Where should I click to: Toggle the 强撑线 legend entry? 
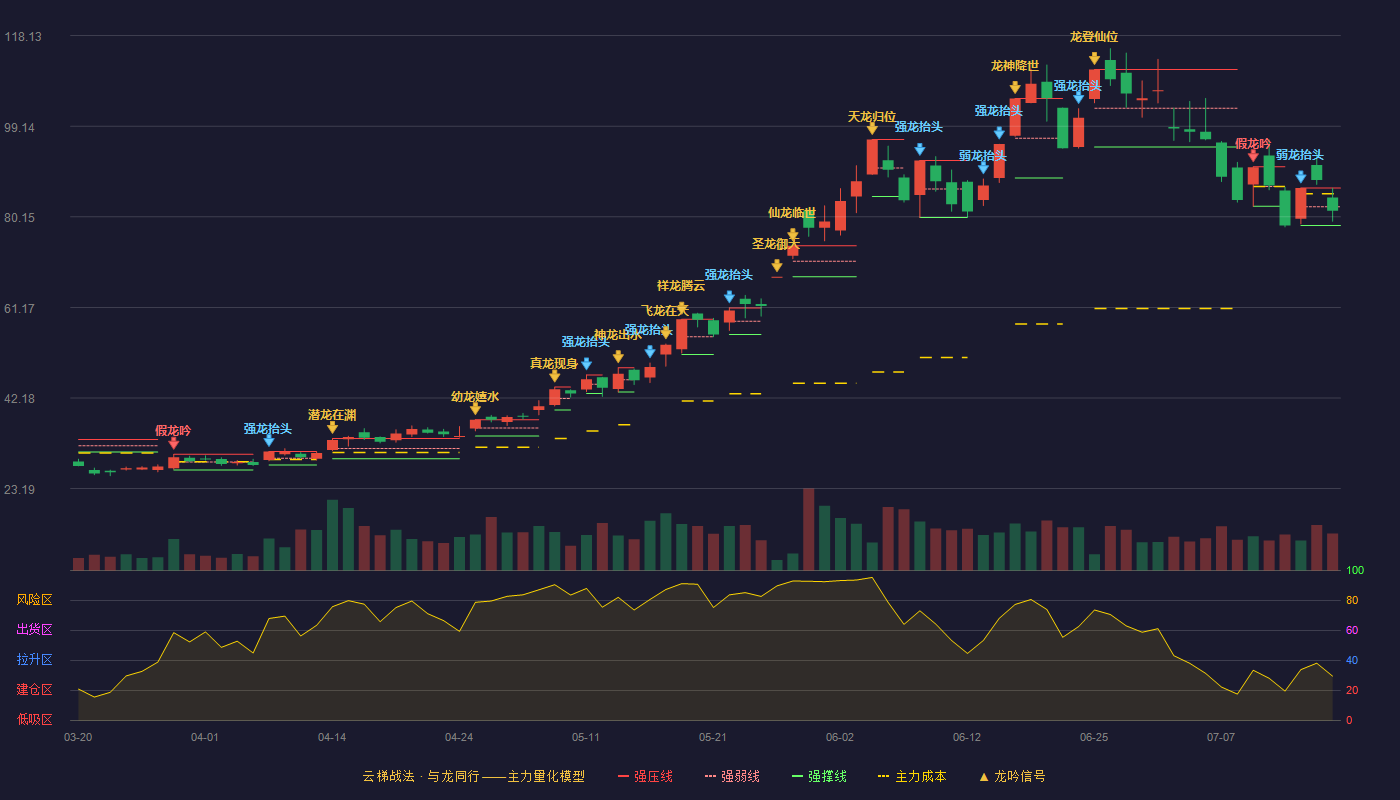point(819,776)
